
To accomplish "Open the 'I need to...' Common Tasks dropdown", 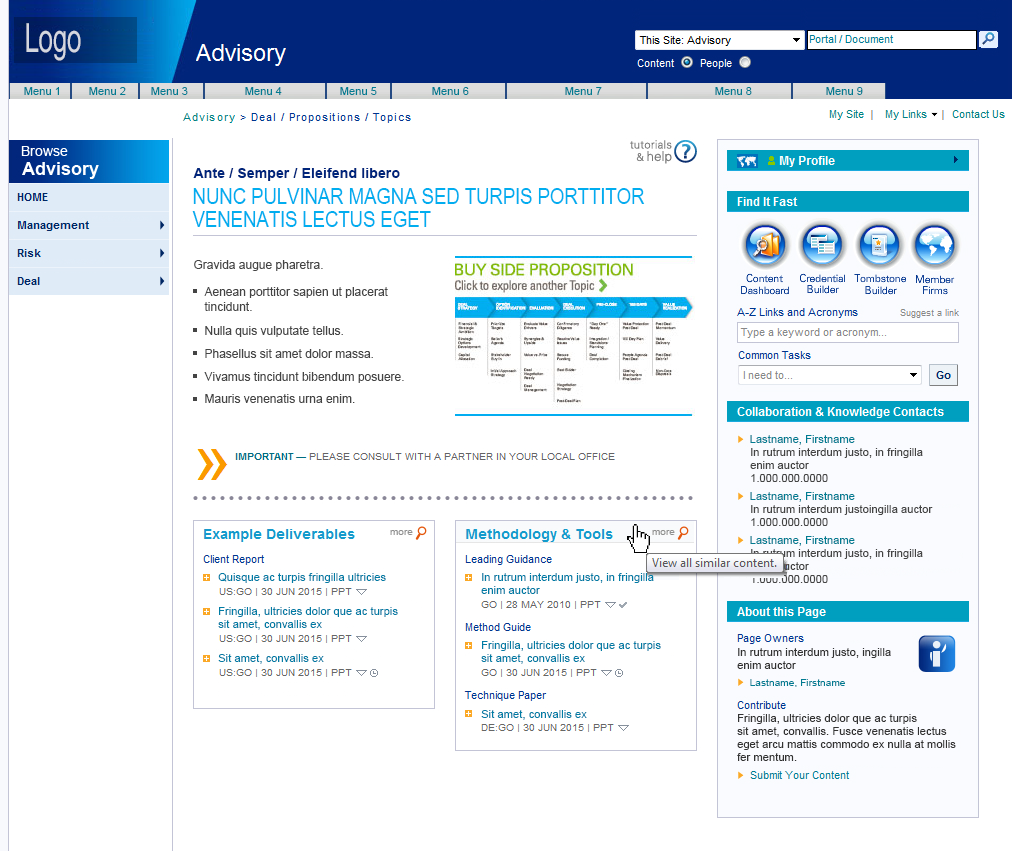I will click(829, 375).
